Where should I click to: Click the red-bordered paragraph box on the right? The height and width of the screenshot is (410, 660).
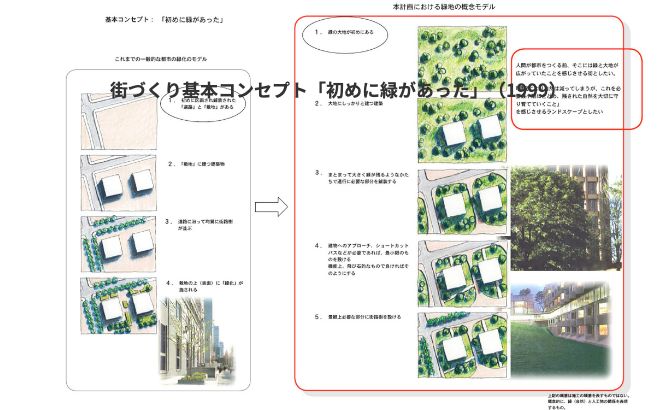pyautogui.click(x=579, y=87)
